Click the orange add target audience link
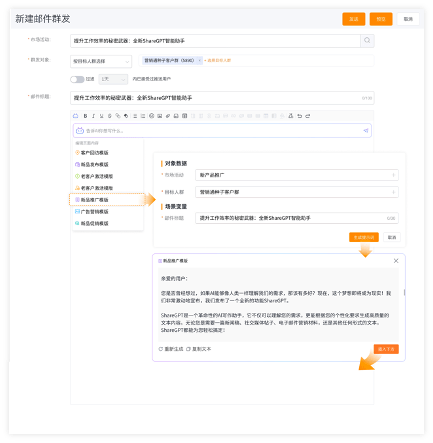Viewport: 433px width, 443px height. click(218, 60)
